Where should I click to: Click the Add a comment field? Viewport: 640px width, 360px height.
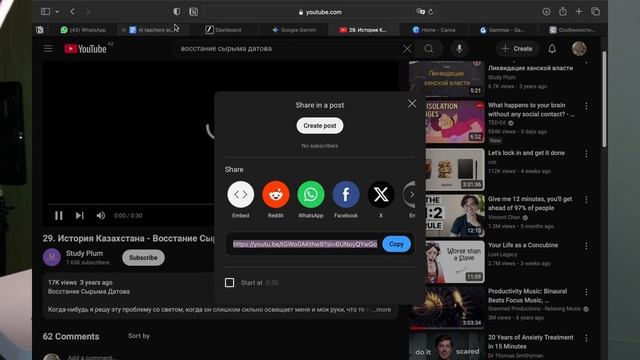point(92,357)
